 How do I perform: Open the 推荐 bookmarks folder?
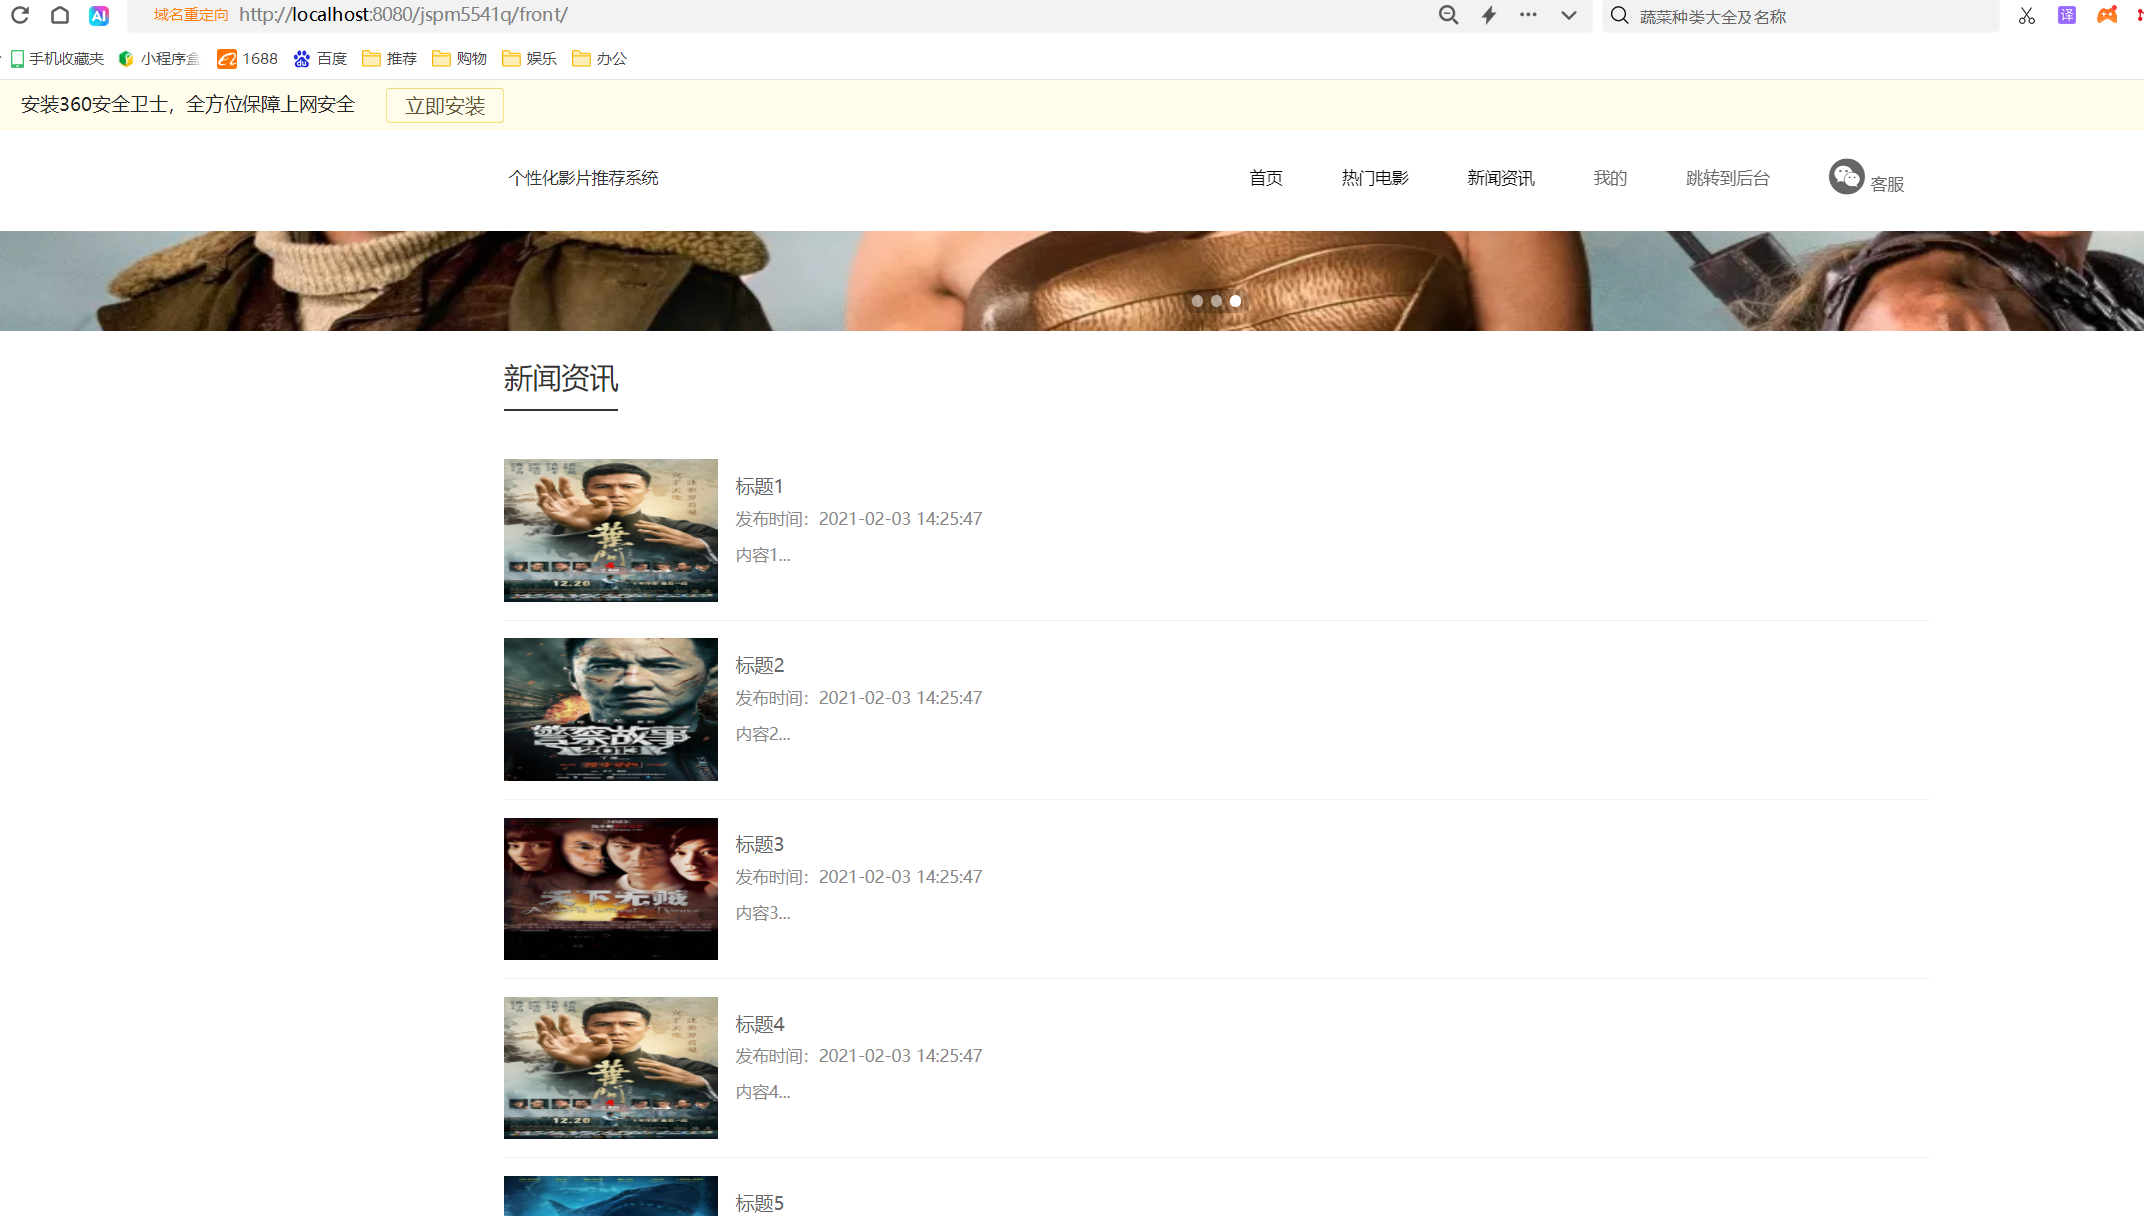click(x=390, y=59)
